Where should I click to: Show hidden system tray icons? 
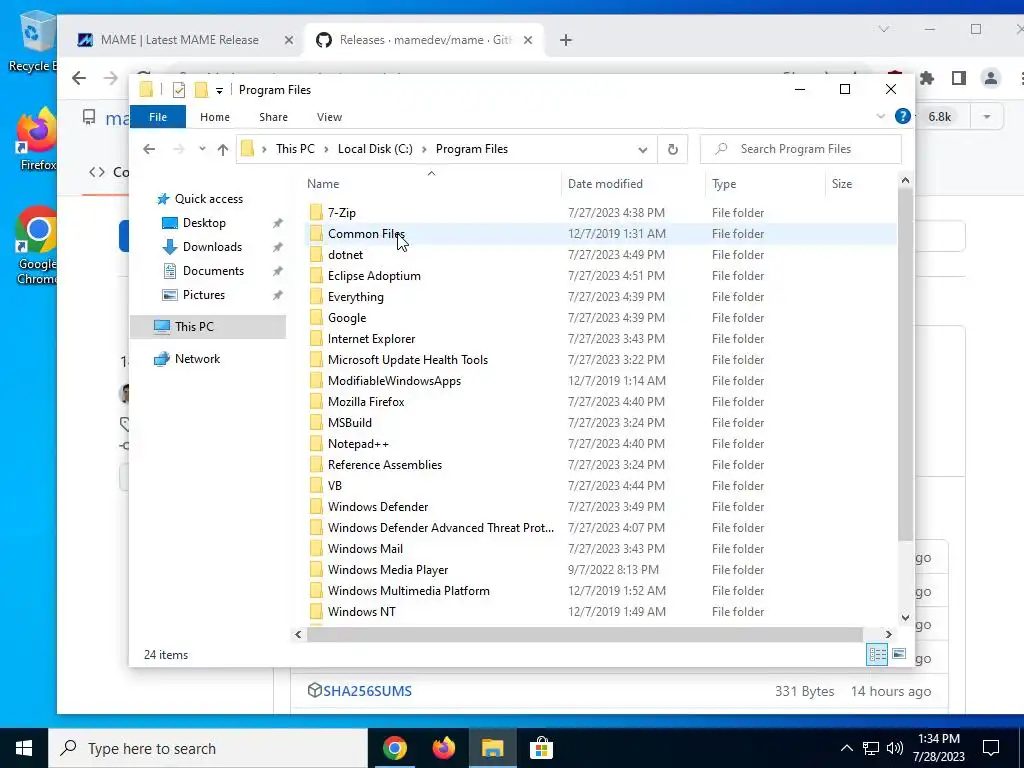(x=846, y=748)
